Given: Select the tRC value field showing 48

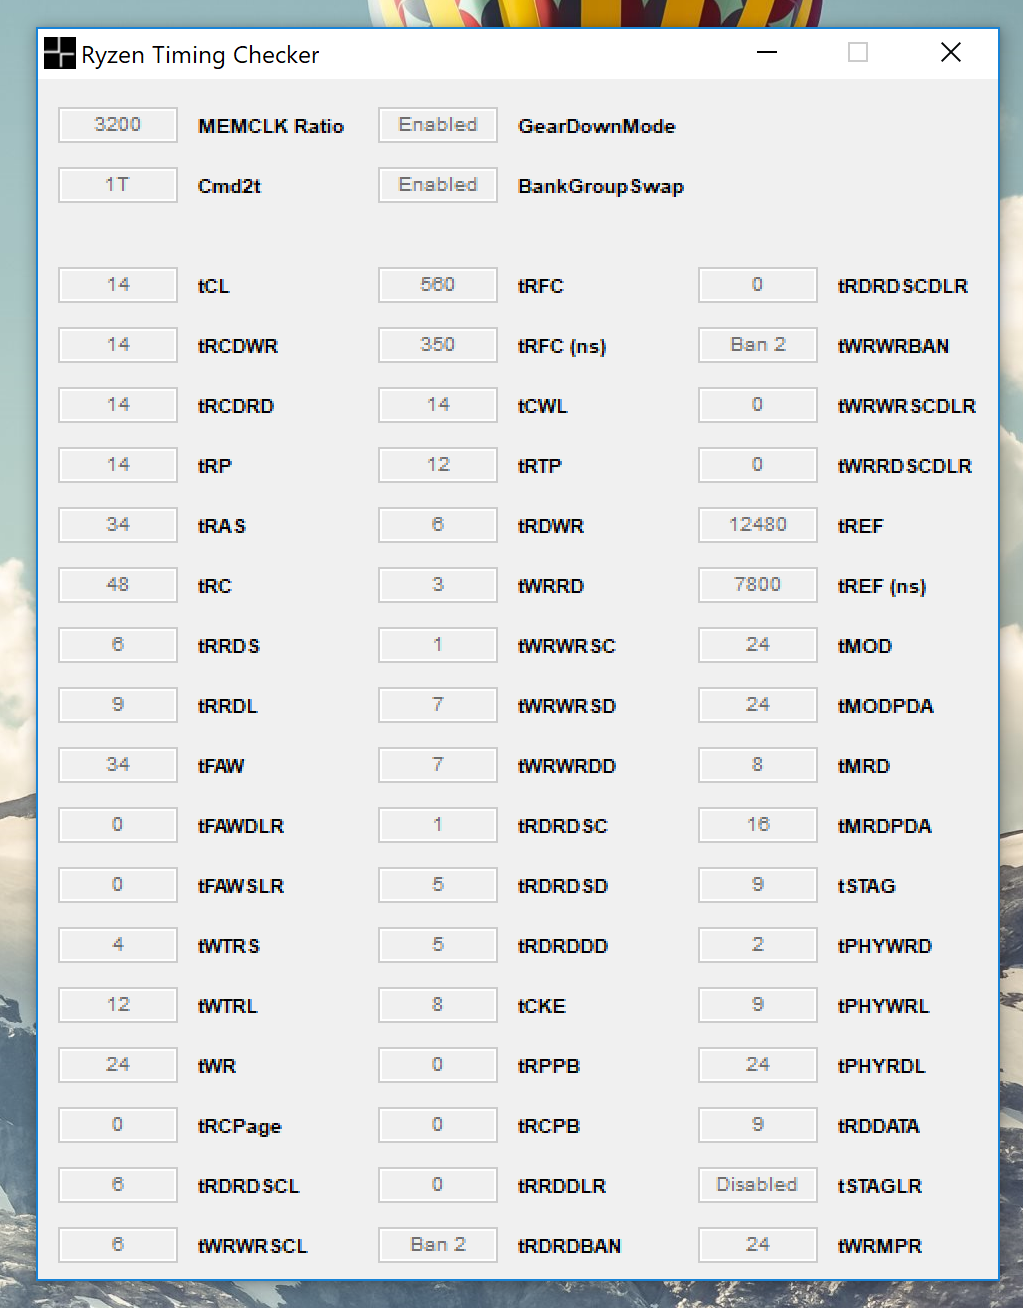Looking at the screenshot, I should pyautogui.click(x=118, y=585).
